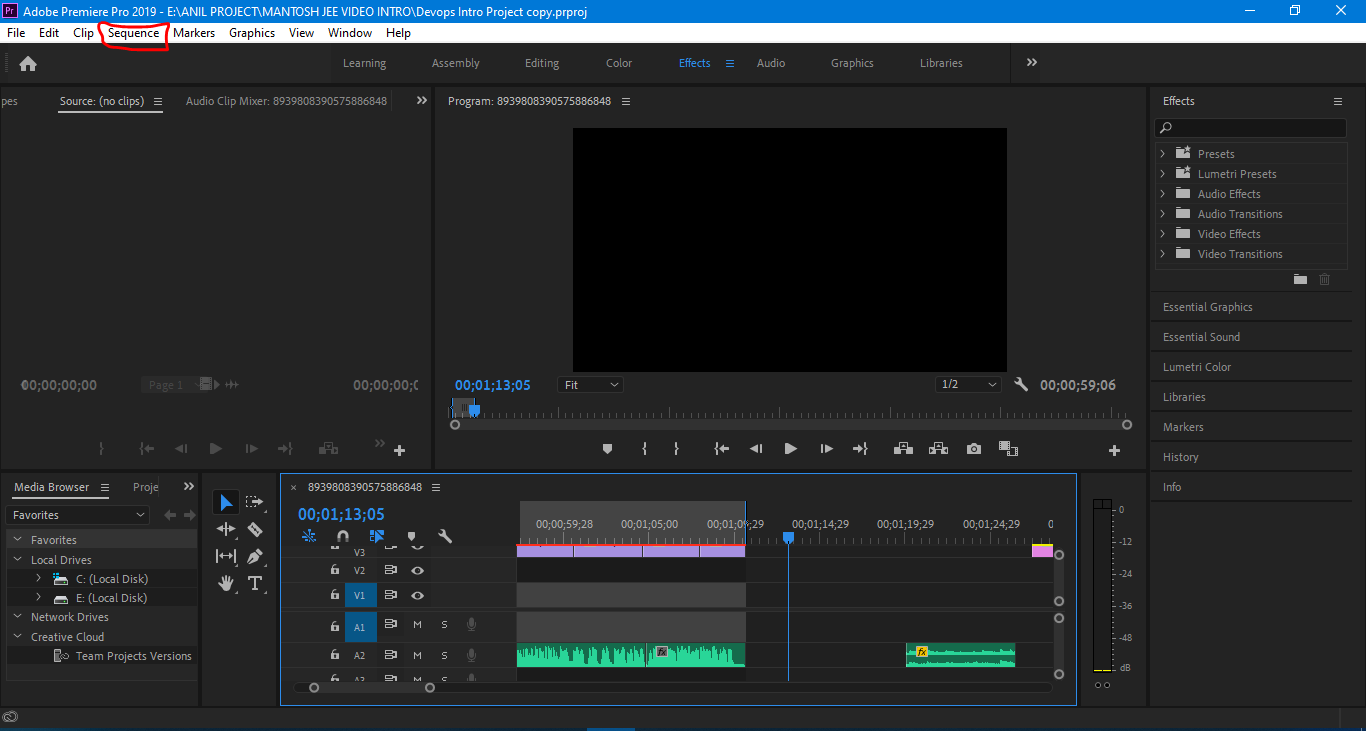The image size is (1366, 731).
Task: Show more workspaces with double chevron
Action: point(1031,62)
